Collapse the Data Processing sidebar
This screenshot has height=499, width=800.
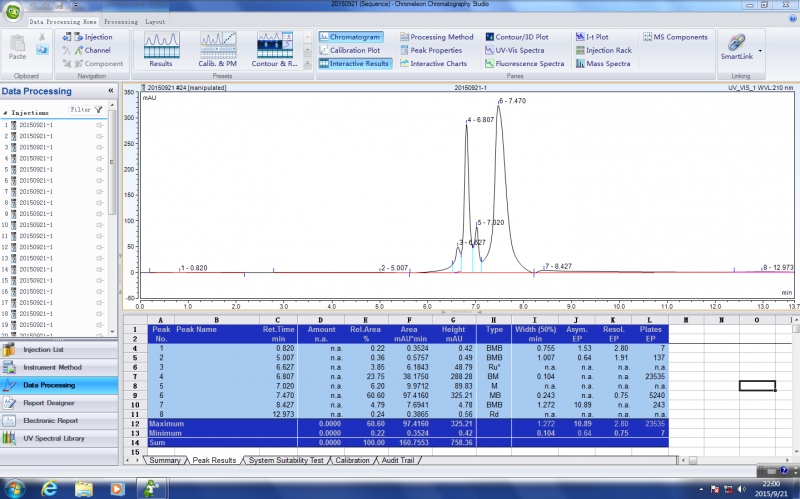[x=110, y=91]
